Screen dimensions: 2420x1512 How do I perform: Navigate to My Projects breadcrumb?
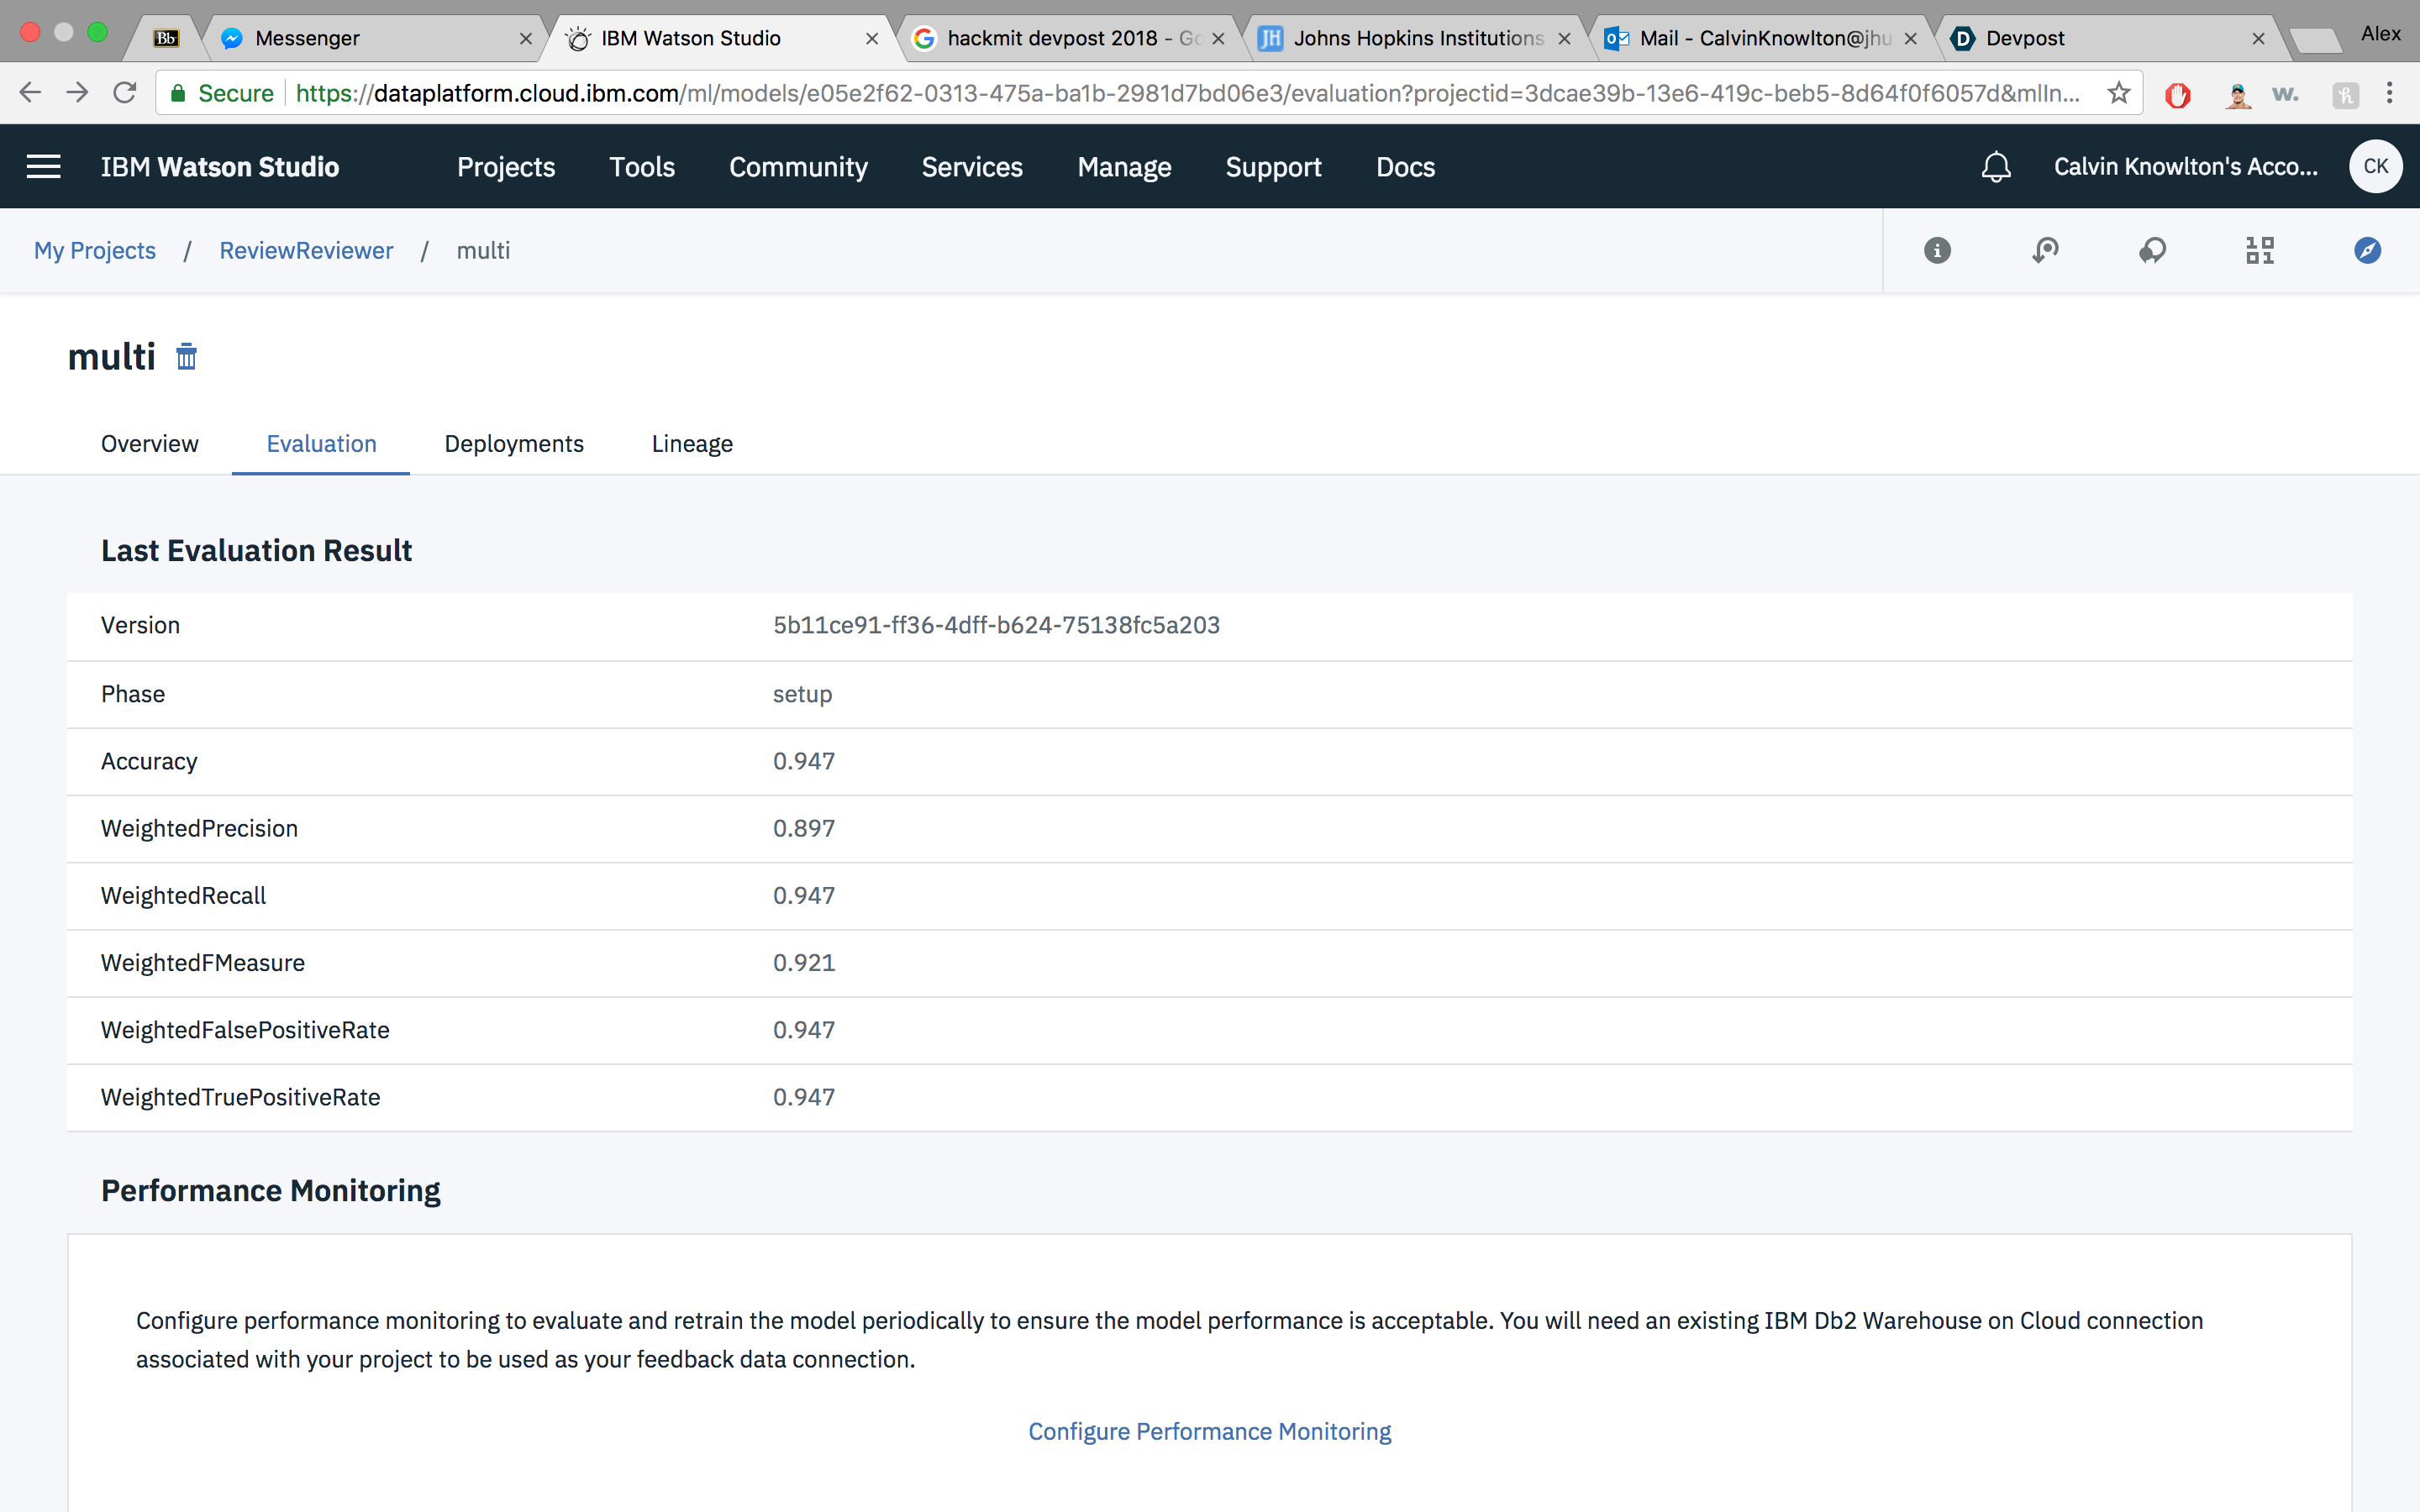coord(95,250)
